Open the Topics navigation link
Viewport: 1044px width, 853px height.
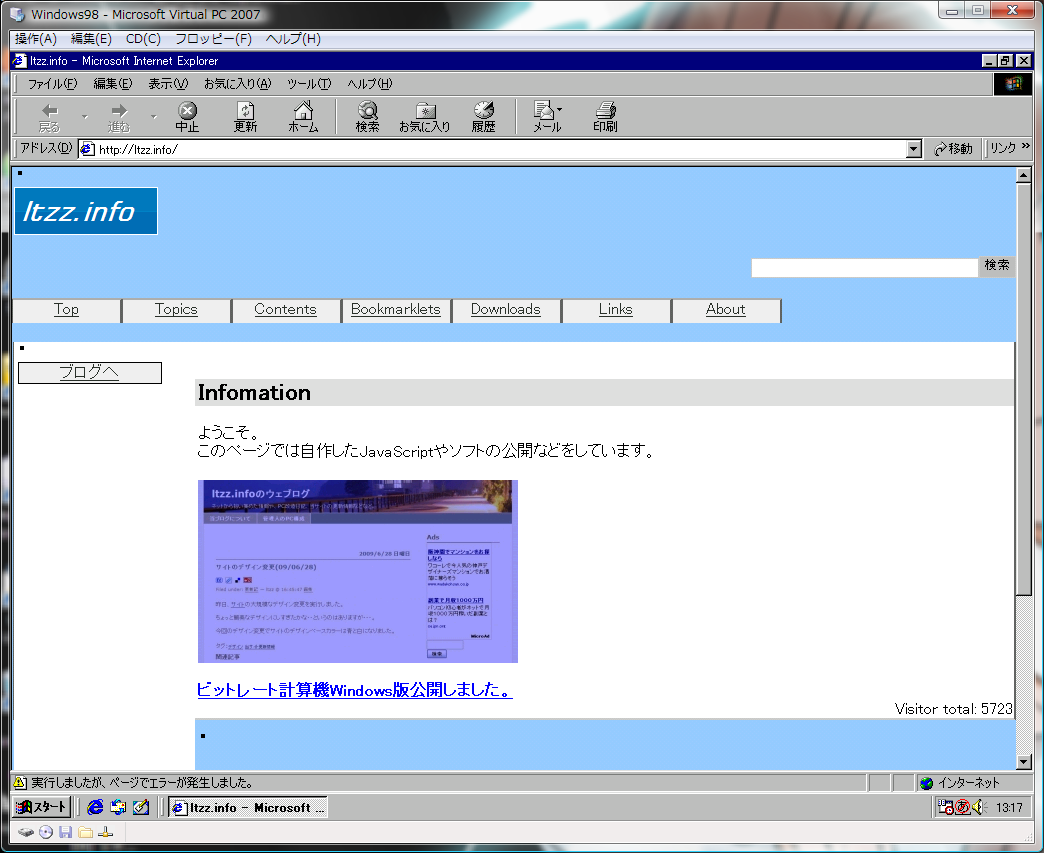(176, 309)
